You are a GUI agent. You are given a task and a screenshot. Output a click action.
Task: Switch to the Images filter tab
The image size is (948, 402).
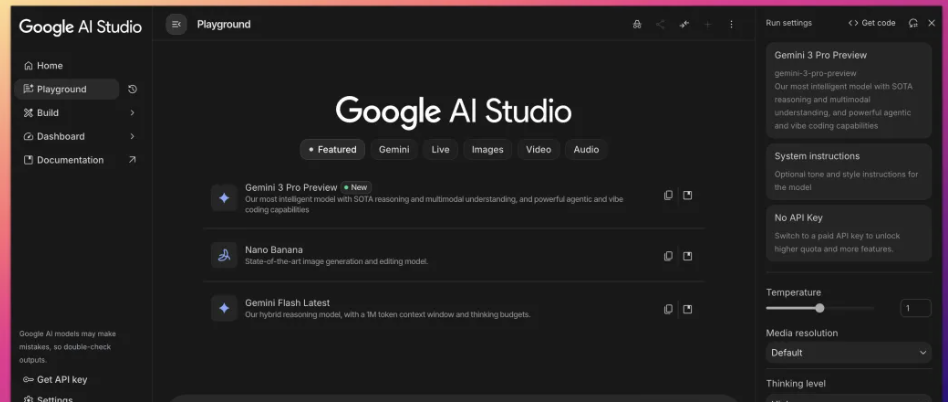click(487, 149)
